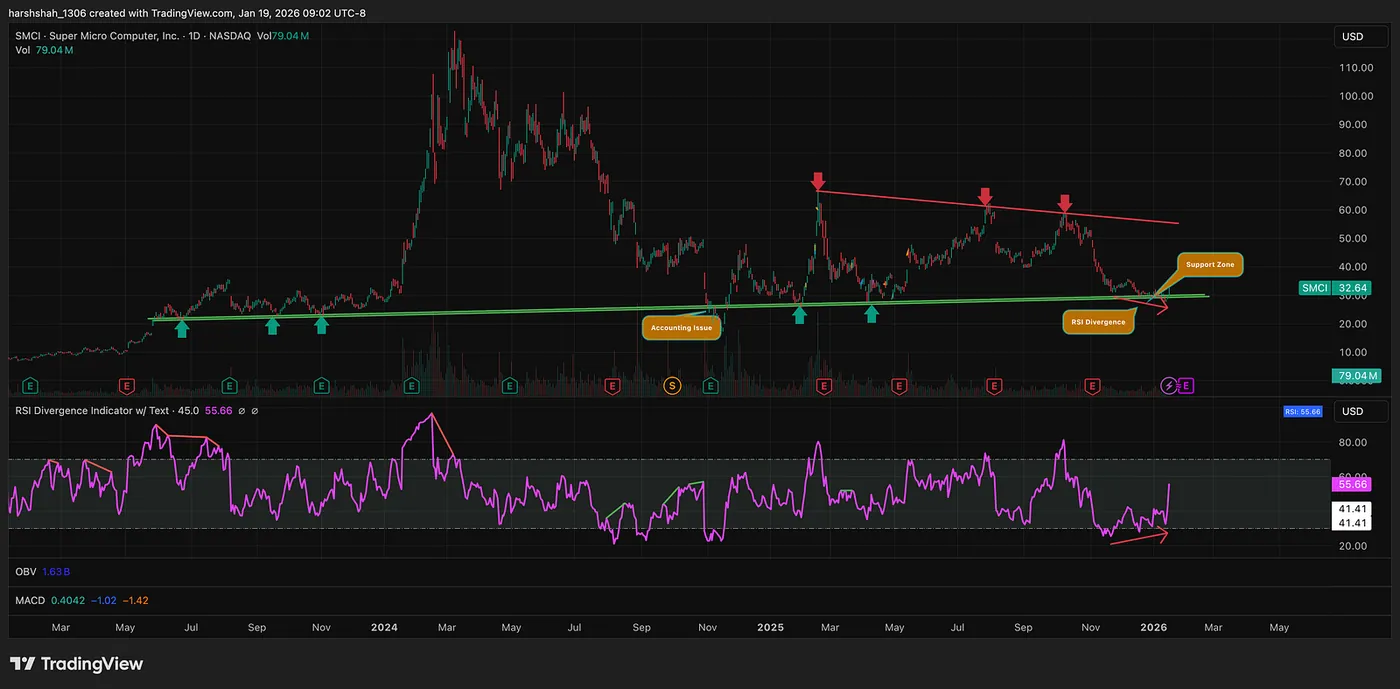
Task: Click the green earnings marker above Nov 2024
Action: (711, 385)
